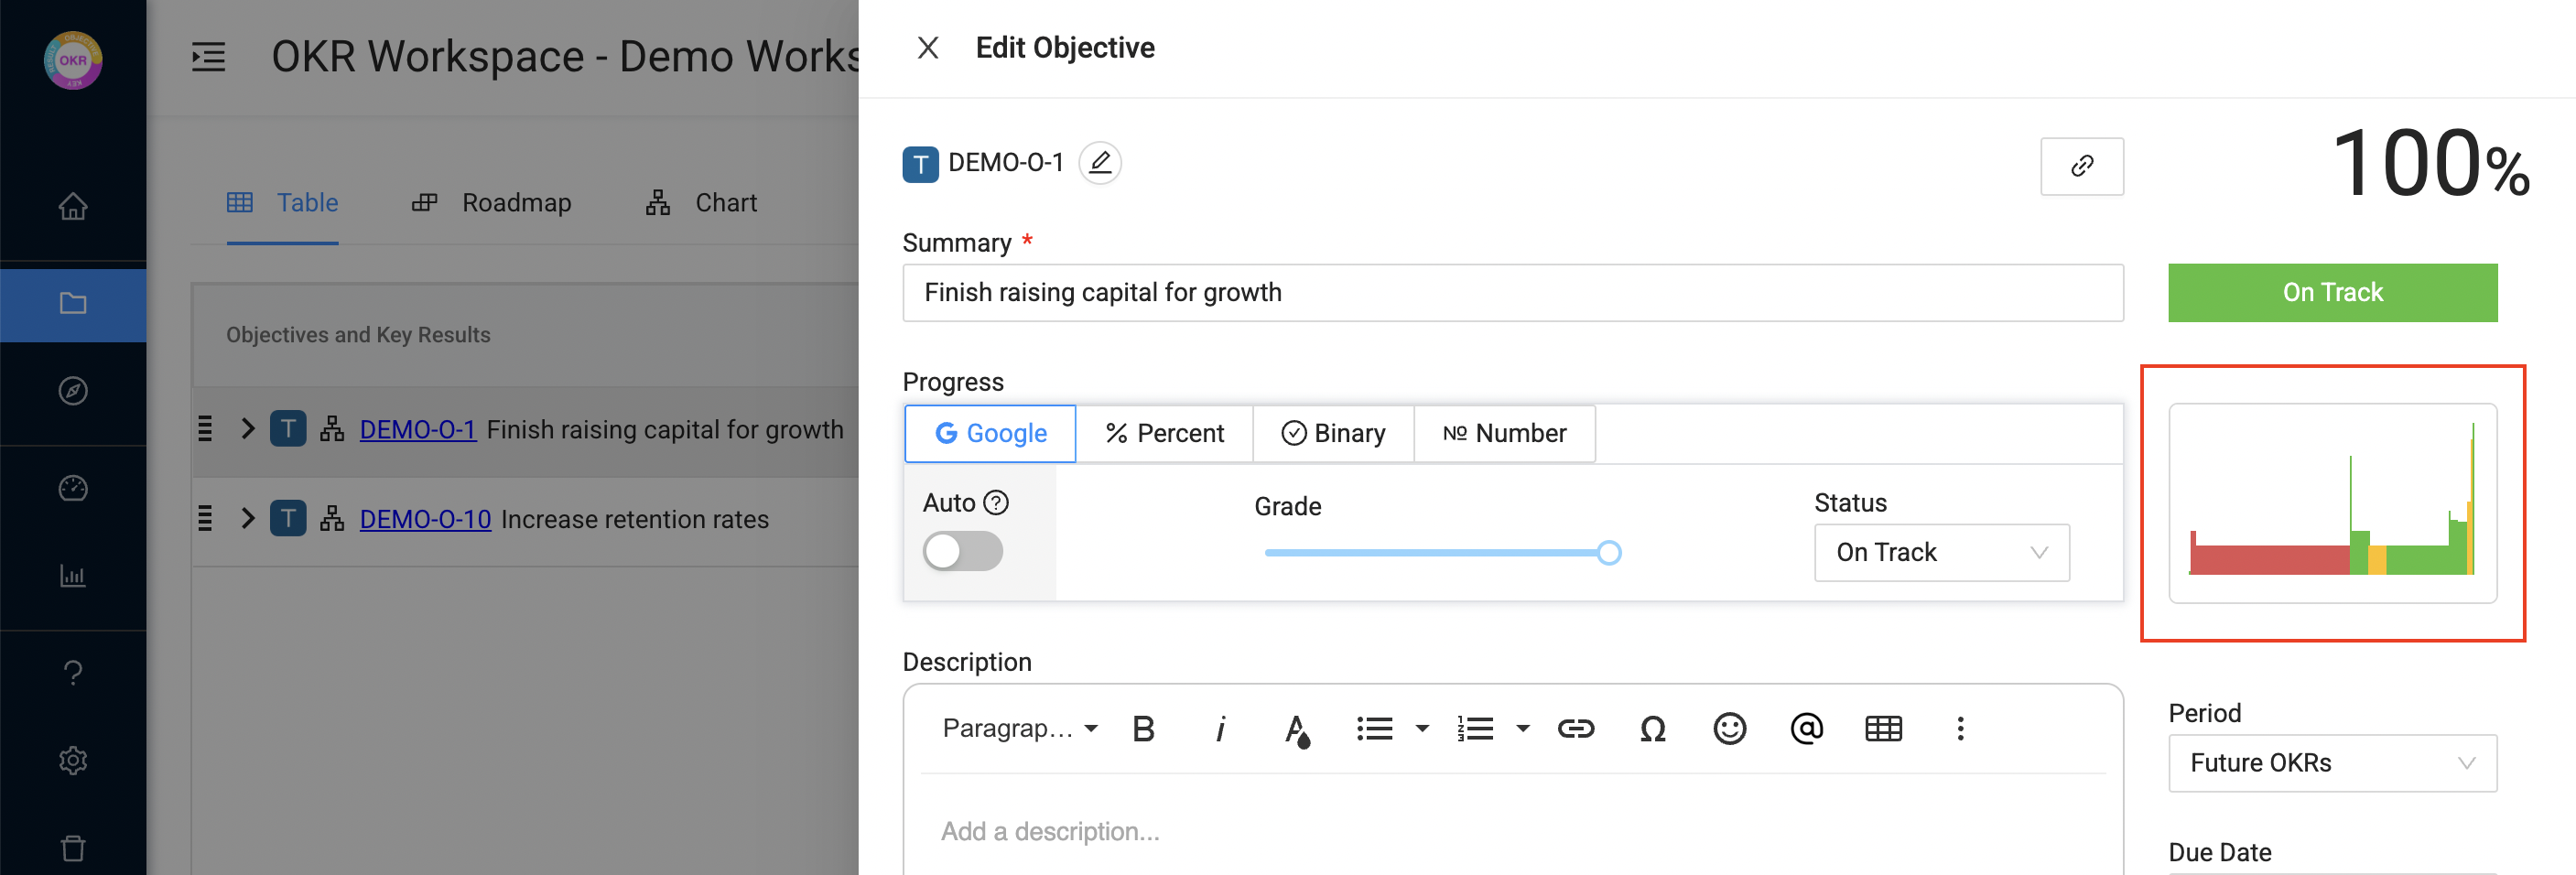Switch to the Chart tab

pos(702,203)
